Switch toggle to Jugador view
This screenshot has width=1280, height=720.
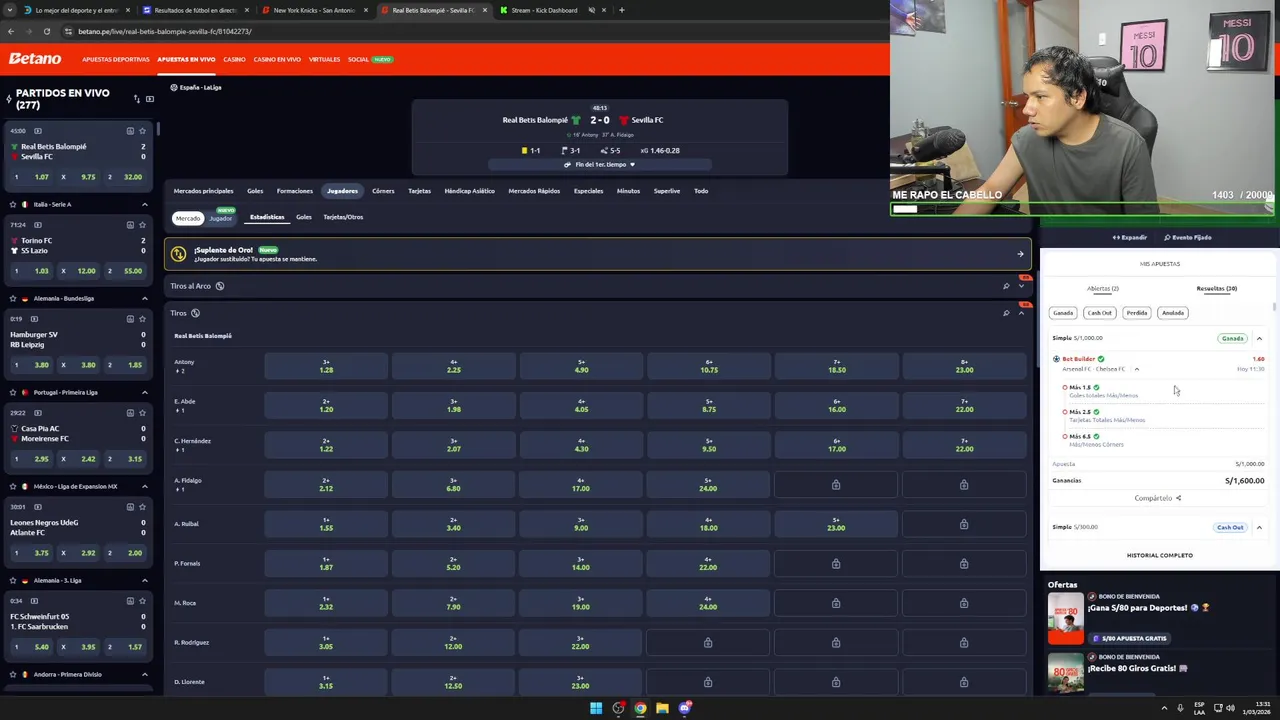220,218
